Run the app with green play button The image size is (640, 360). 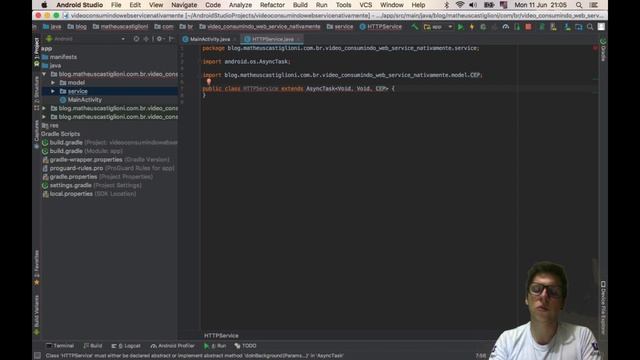click(x=460, y=27)
